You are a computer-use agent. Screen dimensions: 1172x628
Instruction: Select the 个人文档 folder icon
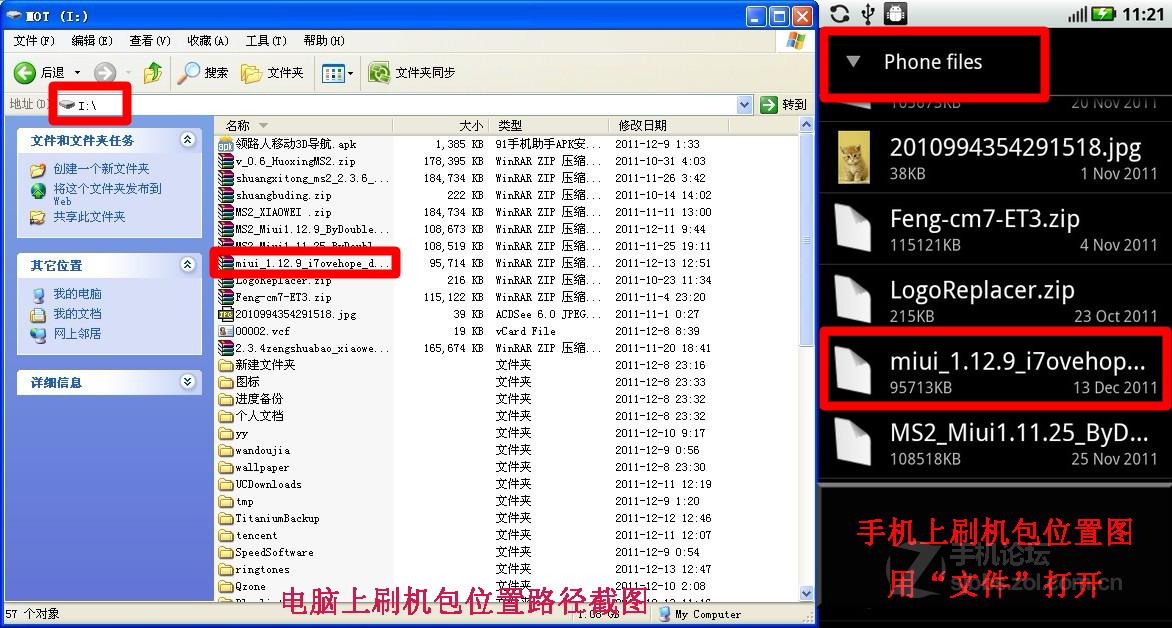coord(226,416)
